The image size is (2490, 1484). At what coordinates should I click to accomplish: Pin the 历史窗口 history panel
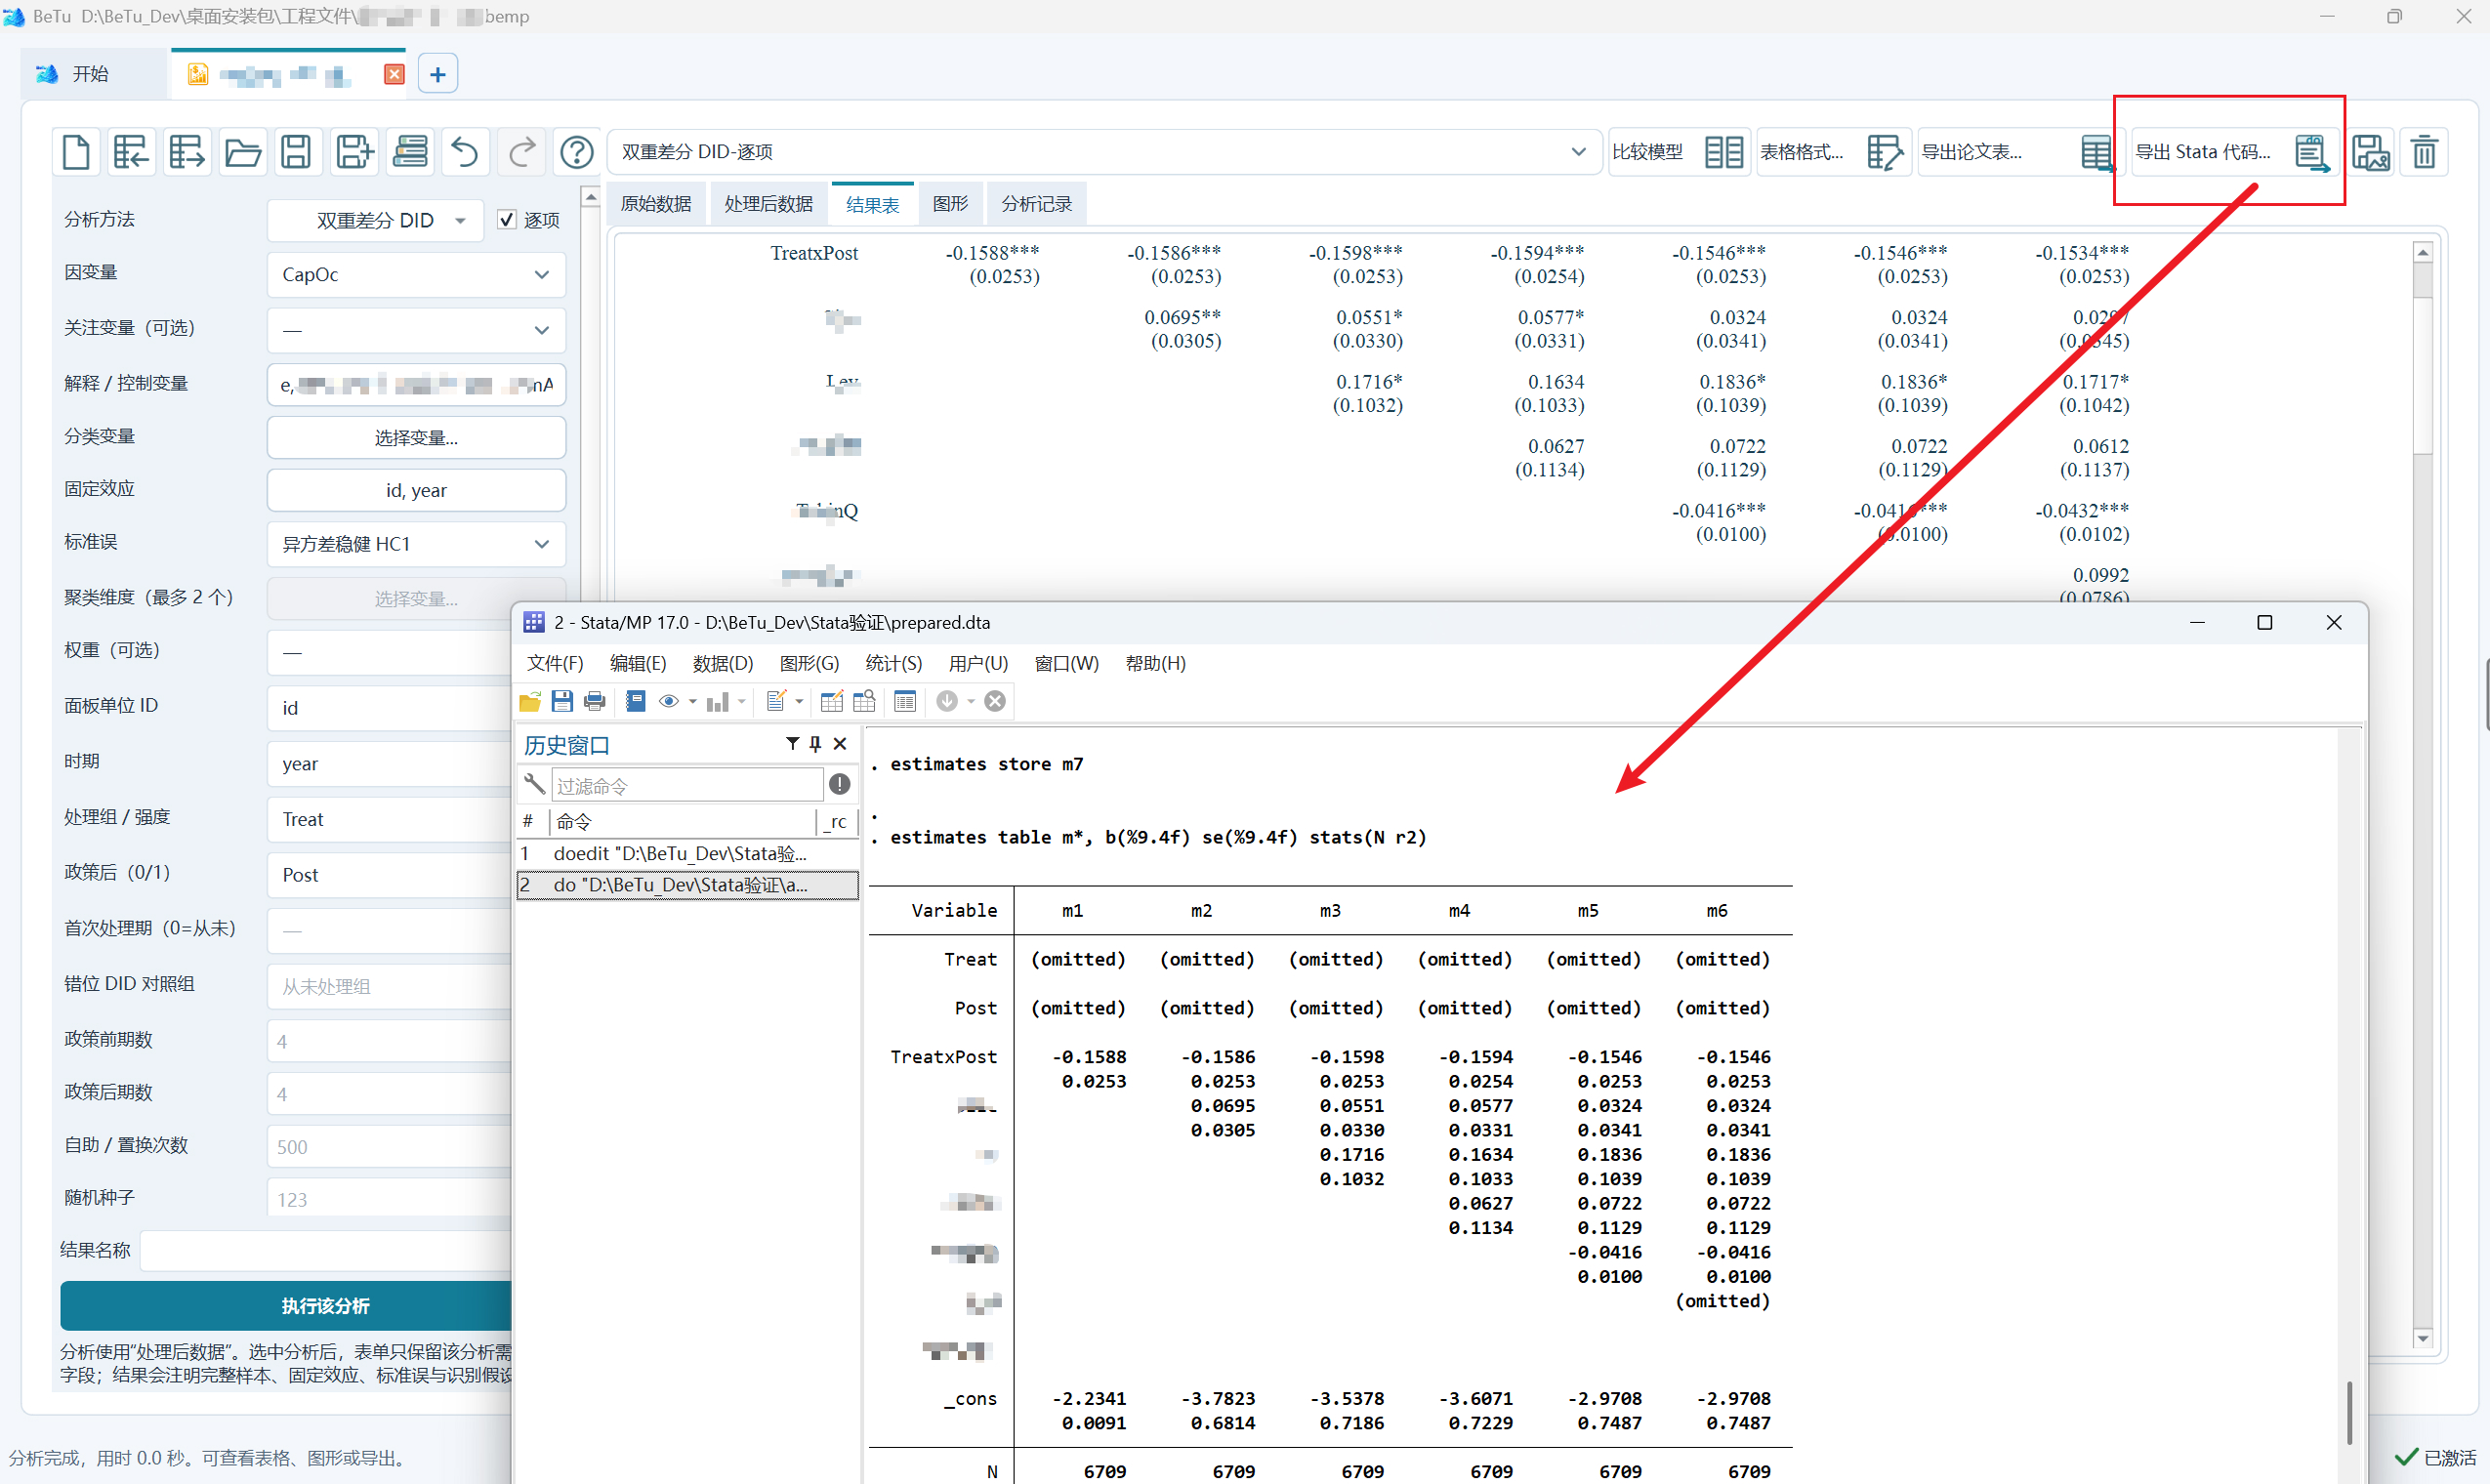tap(815, 743)
